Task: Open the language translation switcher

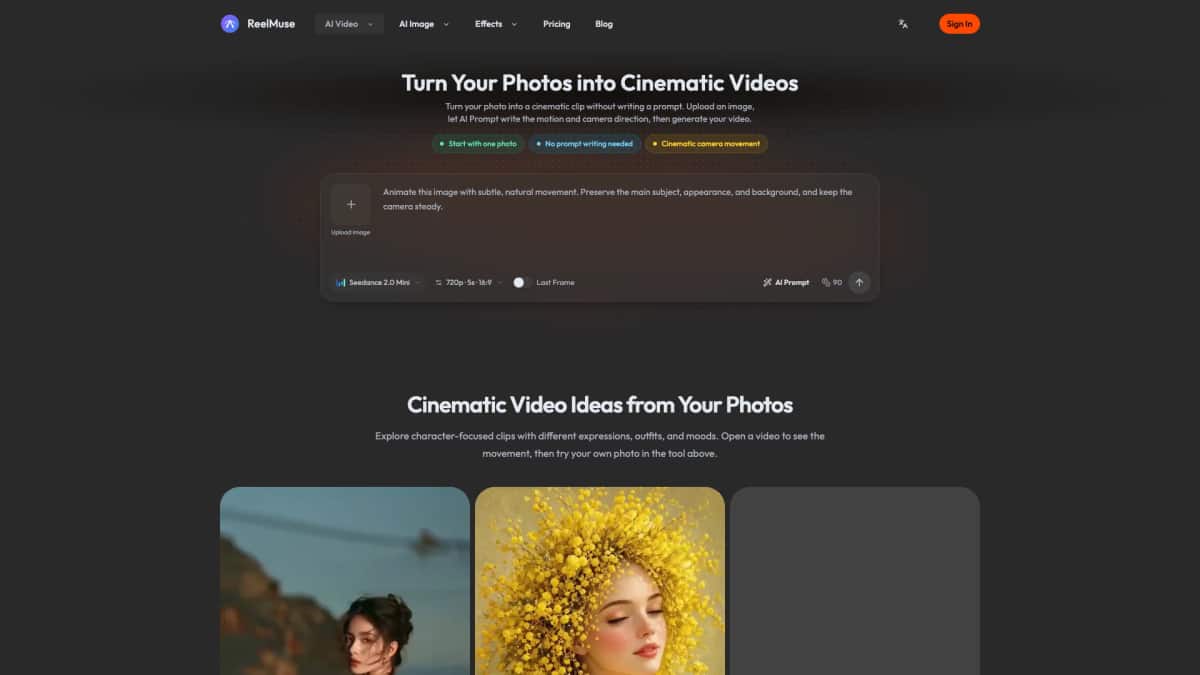Action: pos(903,24)
